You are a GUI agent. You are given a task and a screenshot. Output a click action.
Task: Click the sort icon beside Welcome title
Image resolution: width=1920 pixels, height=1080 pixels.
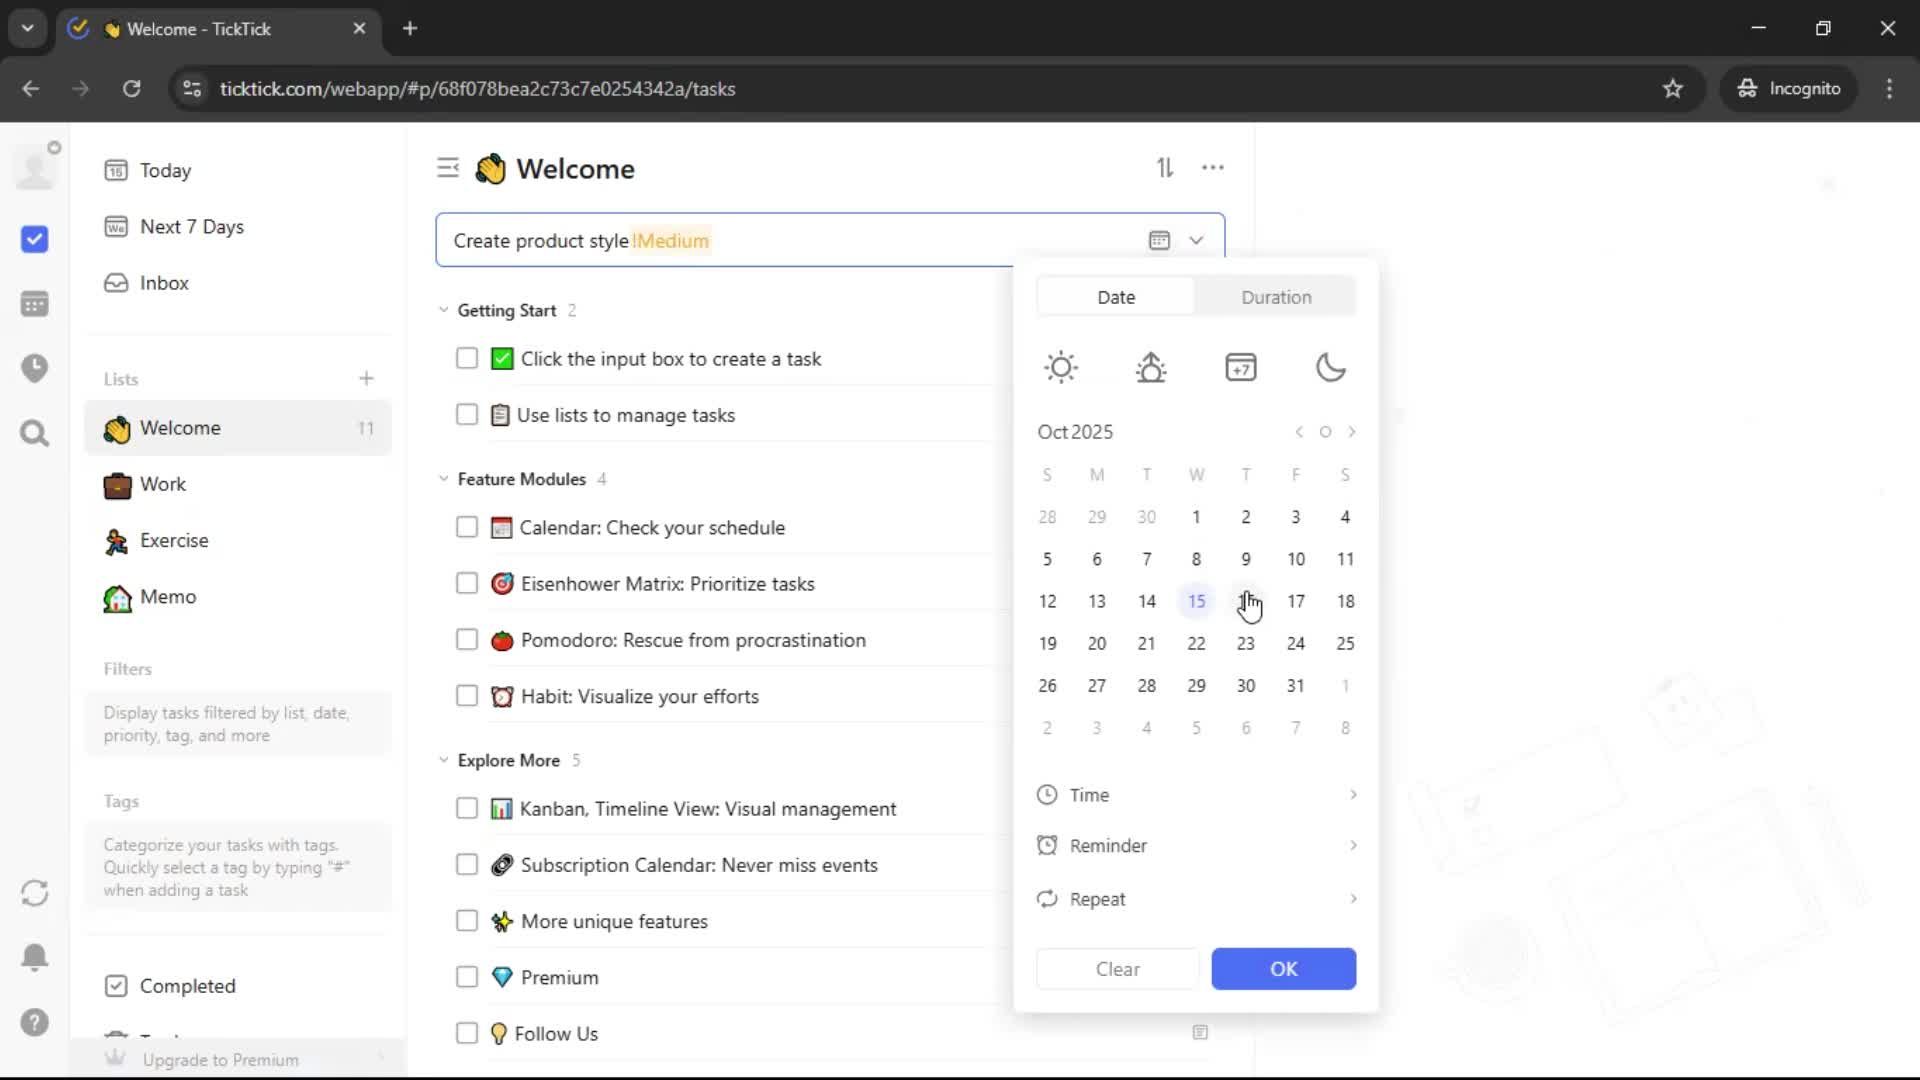pos(1165,168)
